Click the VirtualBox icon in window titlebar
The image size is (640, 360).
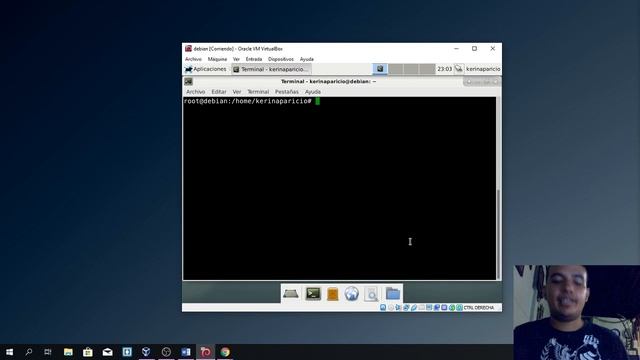click(x=188, y=49)
